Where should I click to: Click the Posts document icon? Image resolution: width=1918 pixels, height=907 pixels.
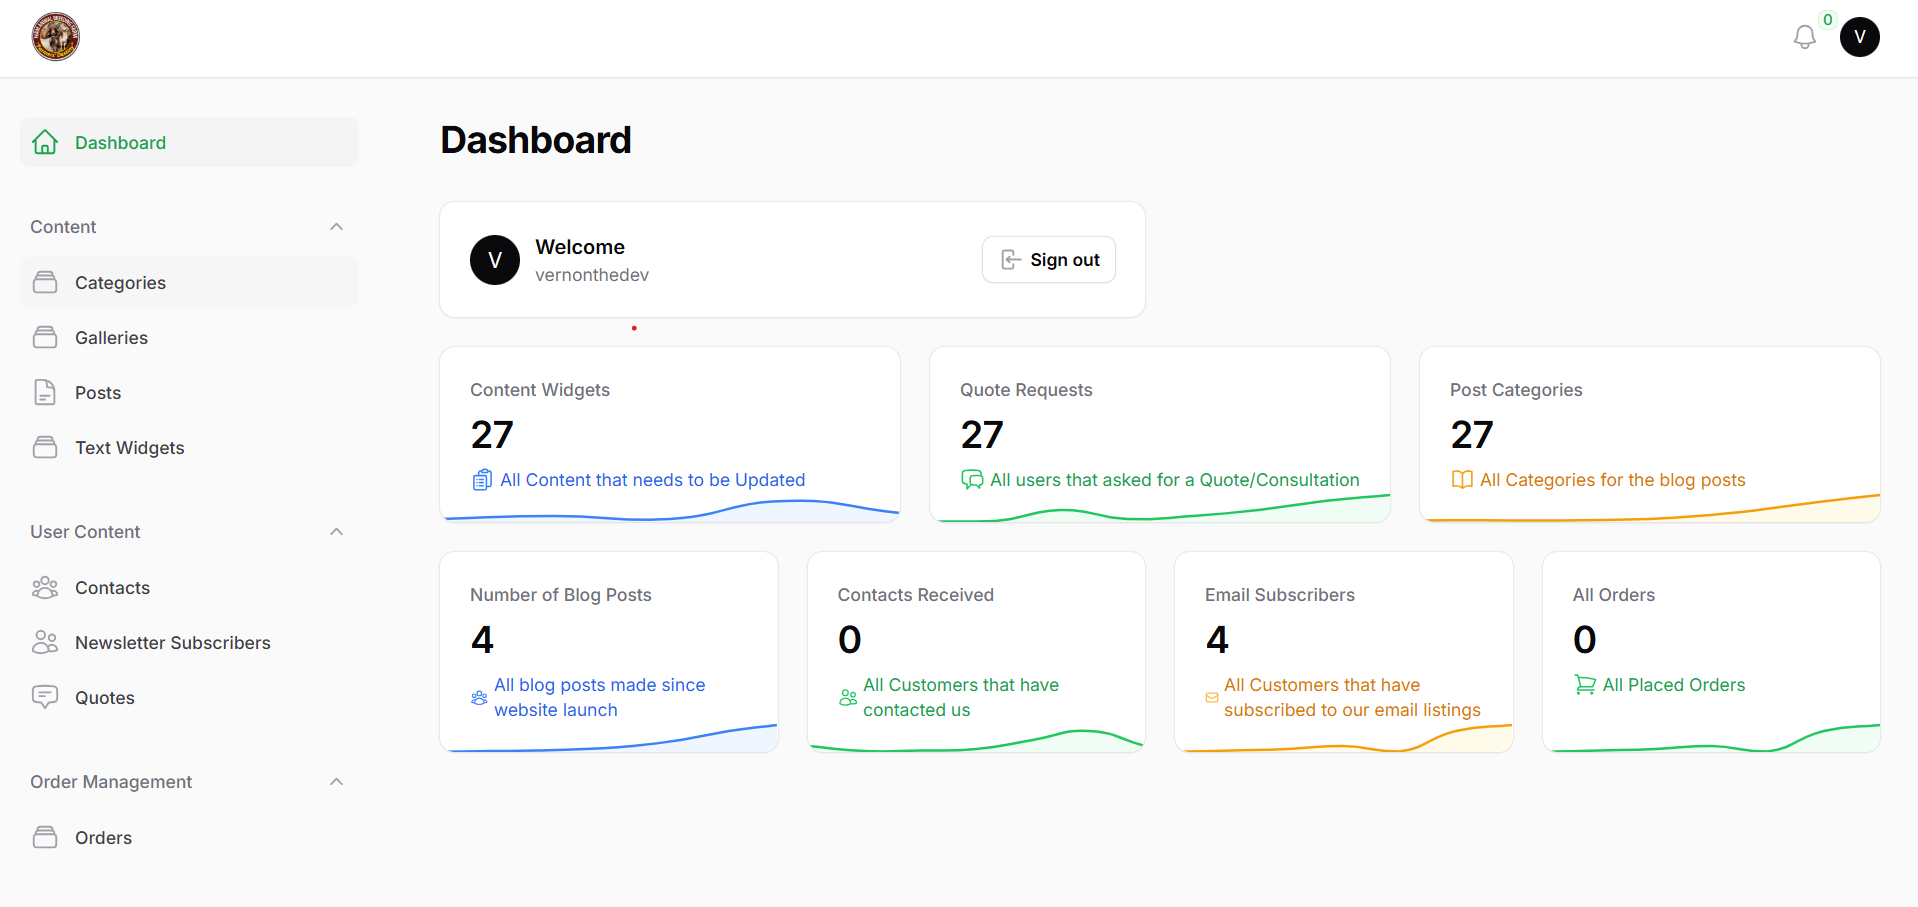(45, 392)
